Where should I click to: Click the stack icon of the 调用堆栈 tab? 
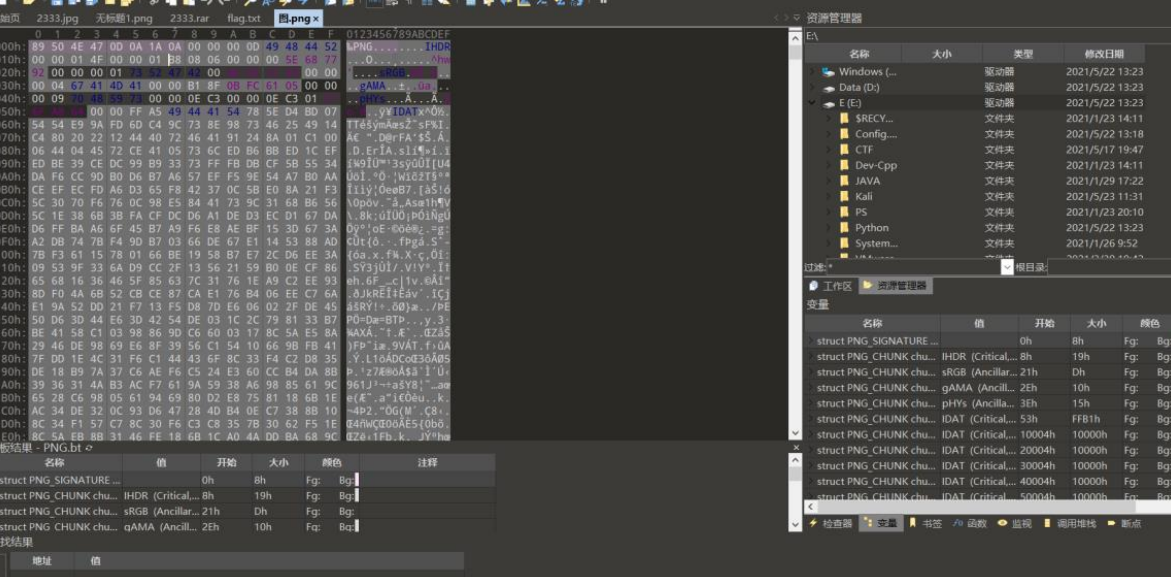1047,523
